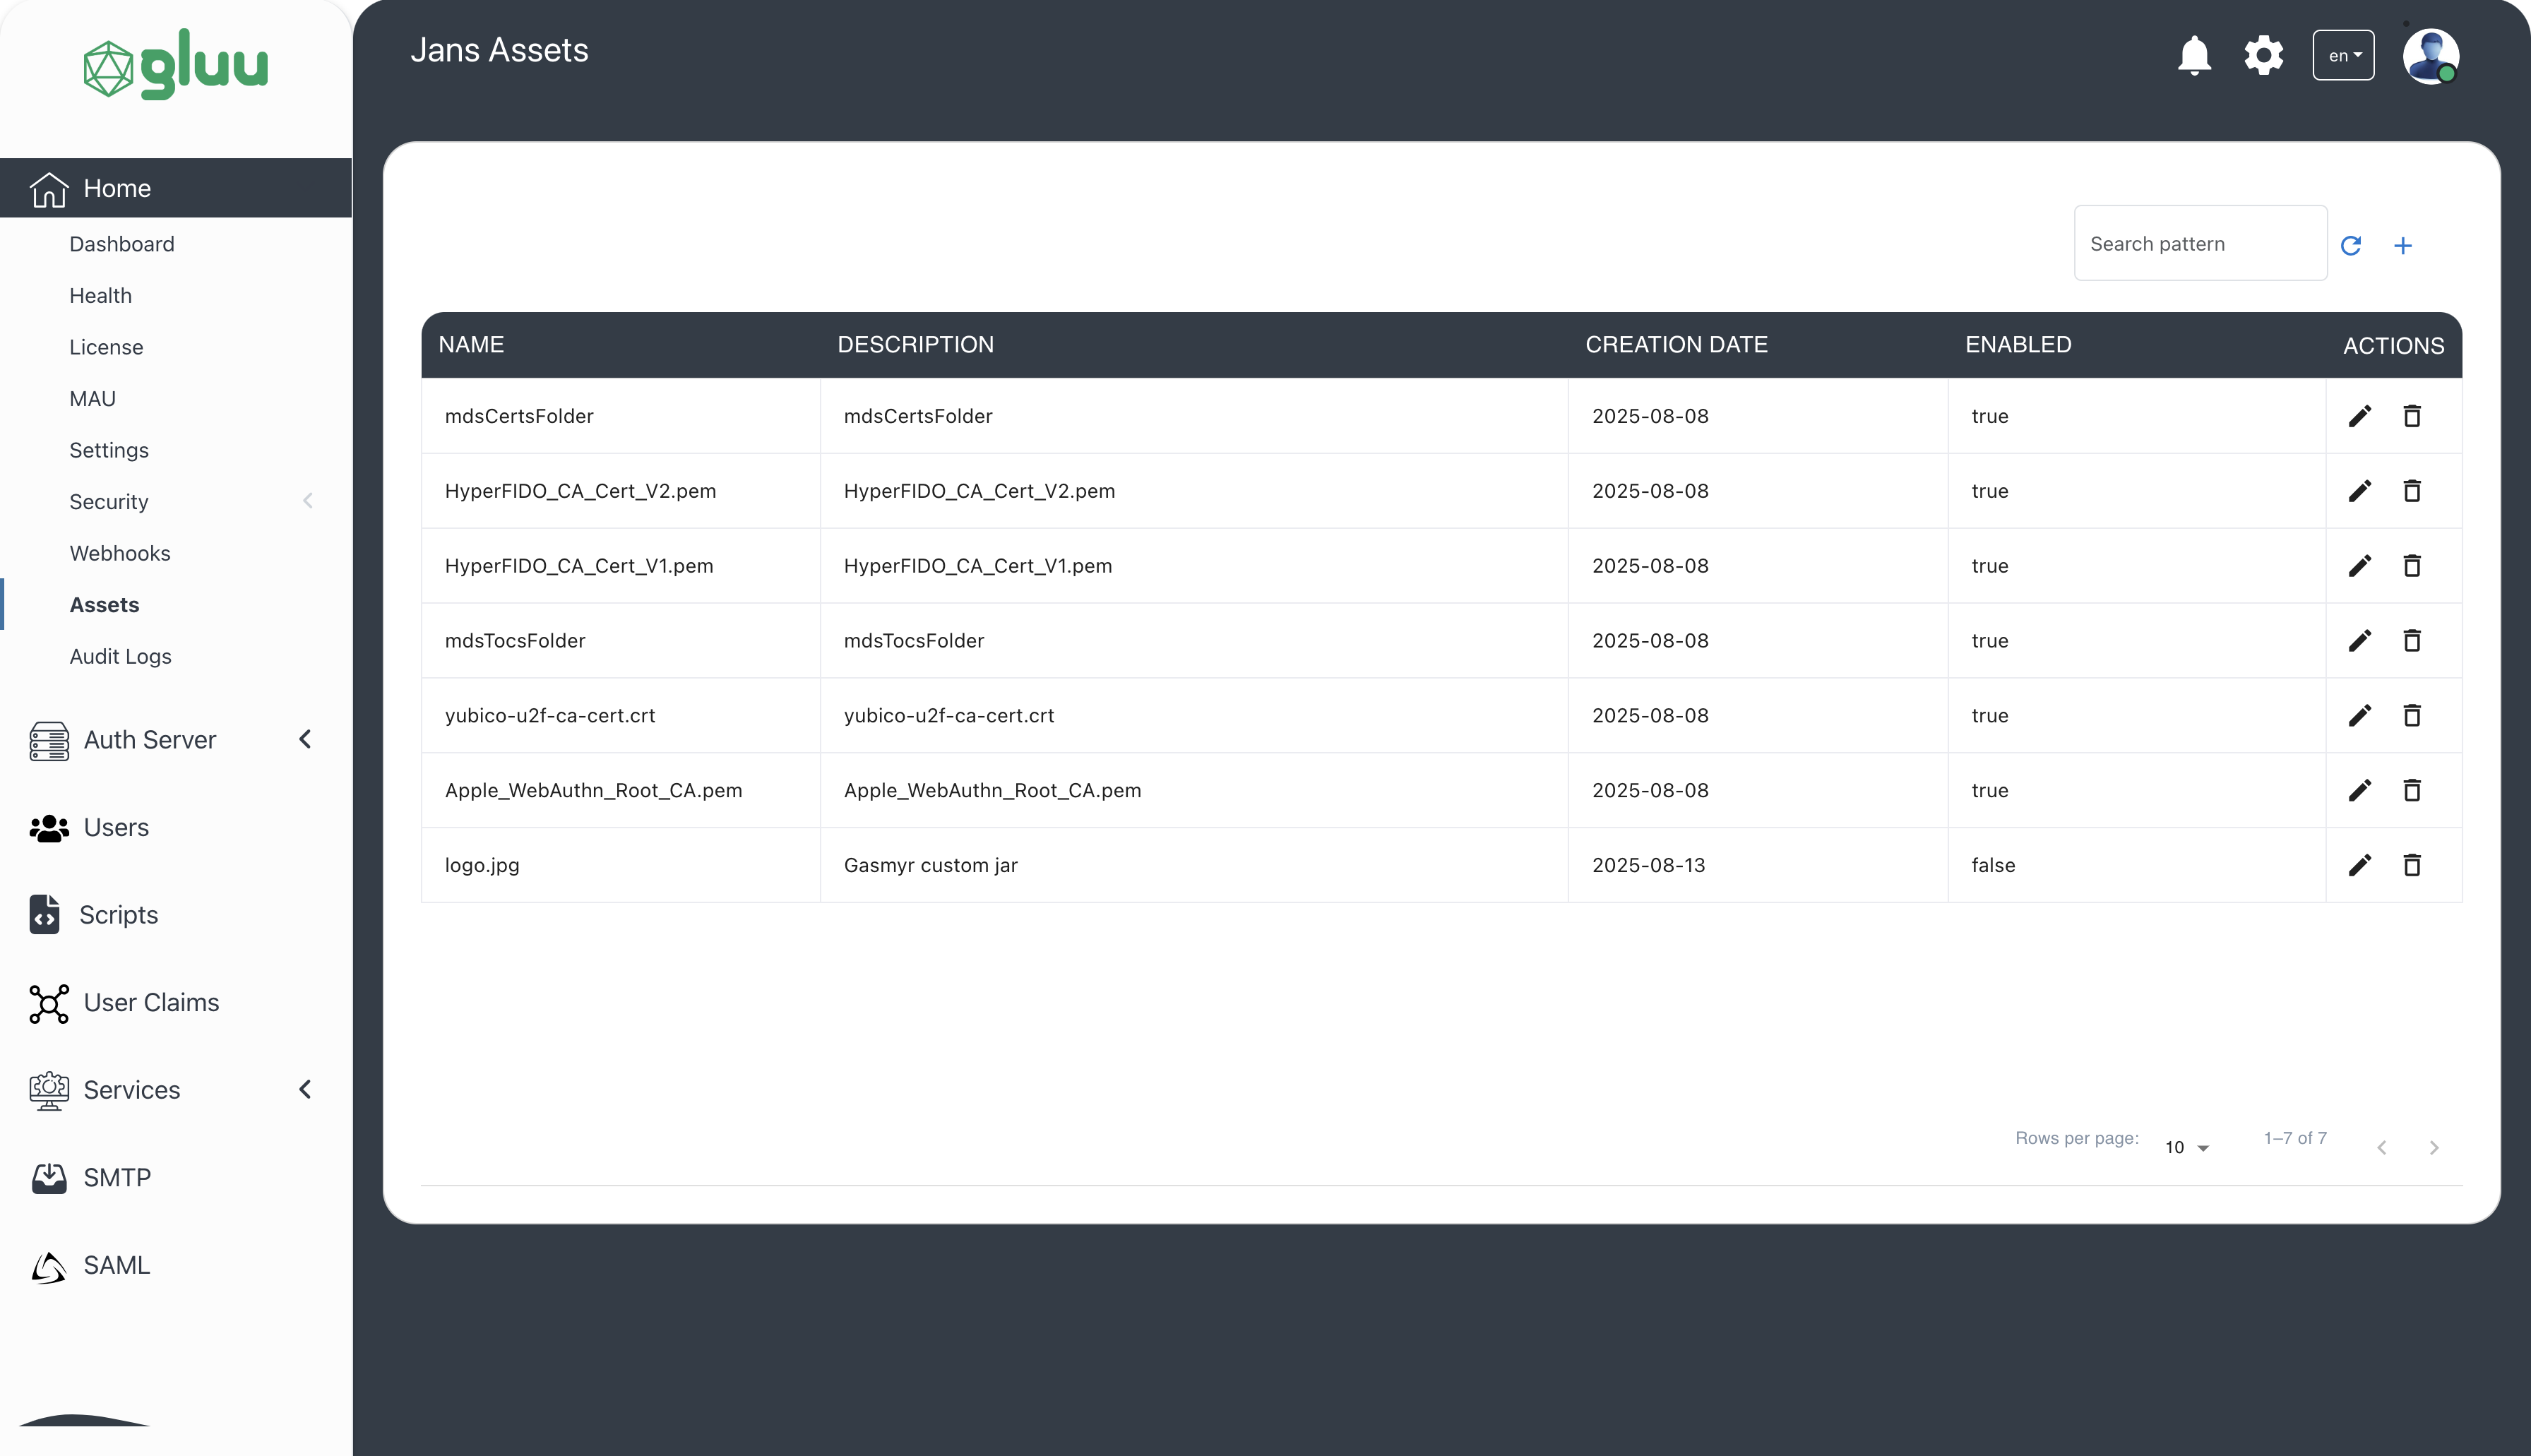Click the refresh assets icon
Viewport: 2531px width, 1456px height.
point(2351,245)
